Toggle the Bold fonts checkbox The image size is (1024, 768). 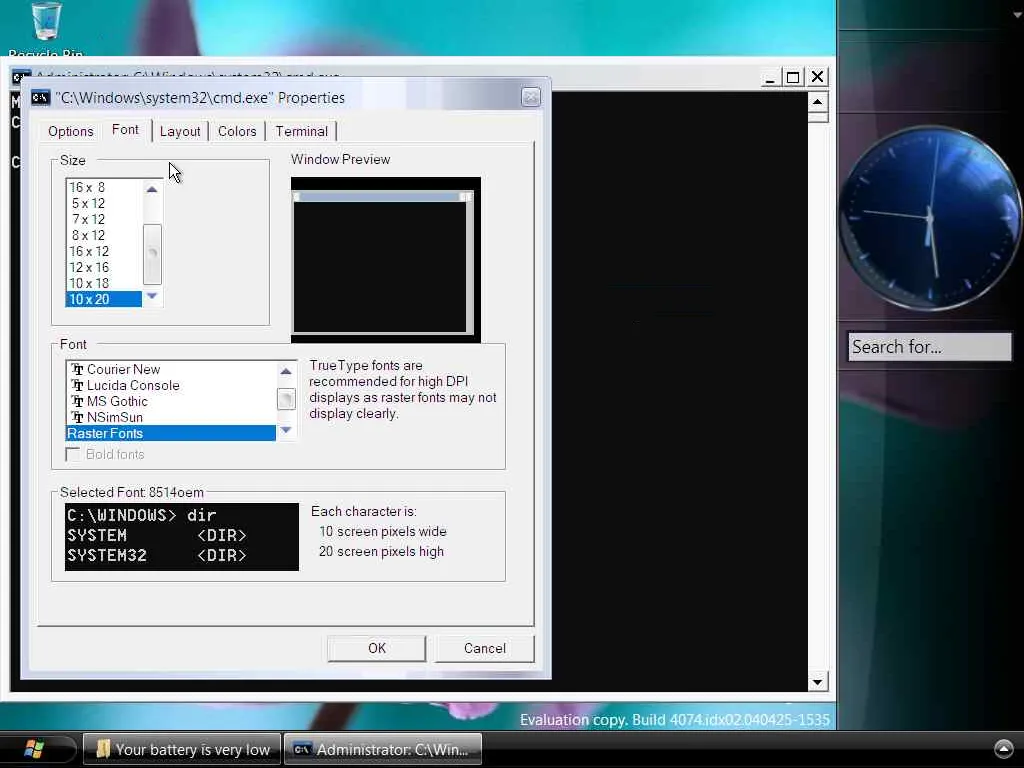(73, 454)
